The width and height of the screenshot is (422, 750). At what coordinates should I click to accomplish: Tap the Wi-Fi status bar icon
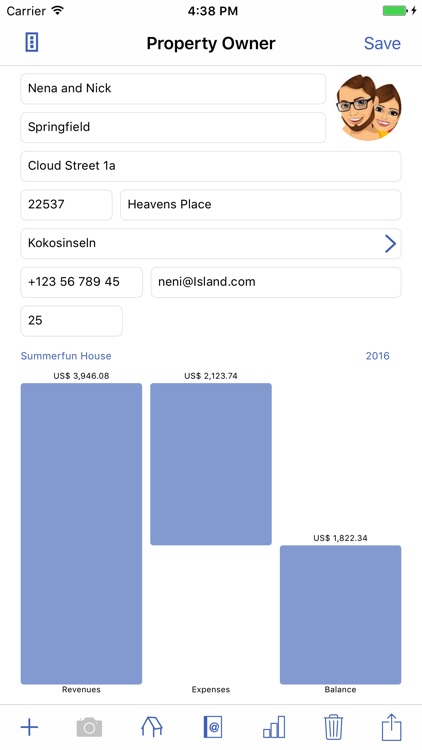[x=58, y=11]
